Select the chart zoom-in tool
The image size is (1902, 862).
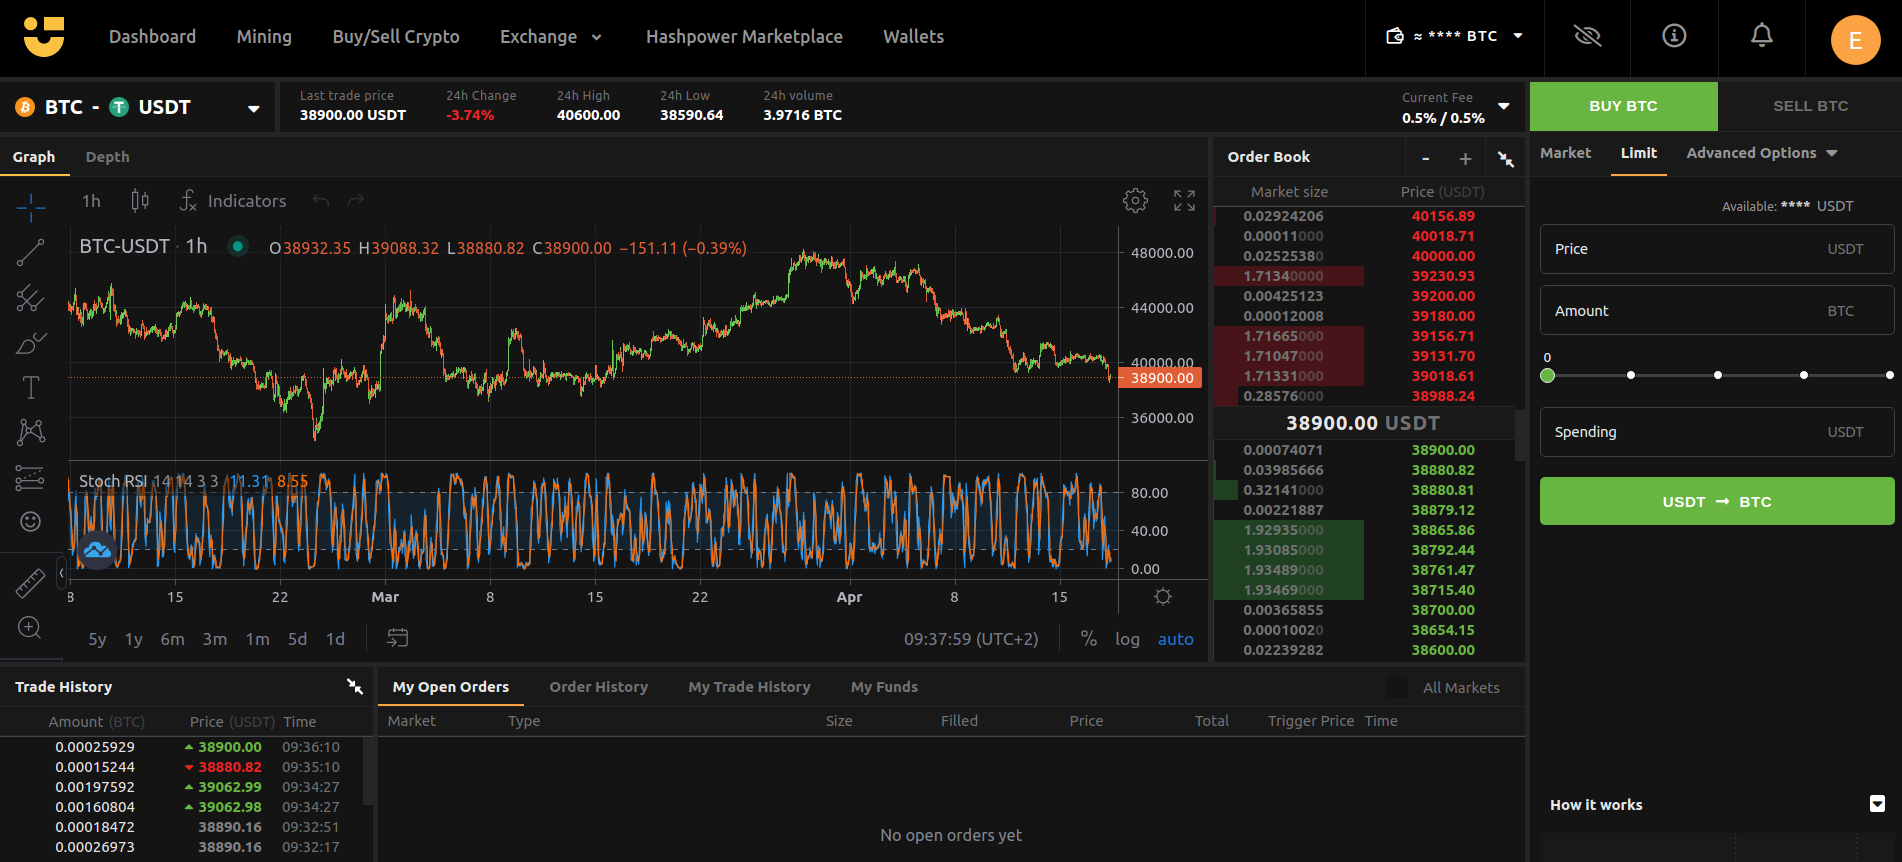click(30, 627)
